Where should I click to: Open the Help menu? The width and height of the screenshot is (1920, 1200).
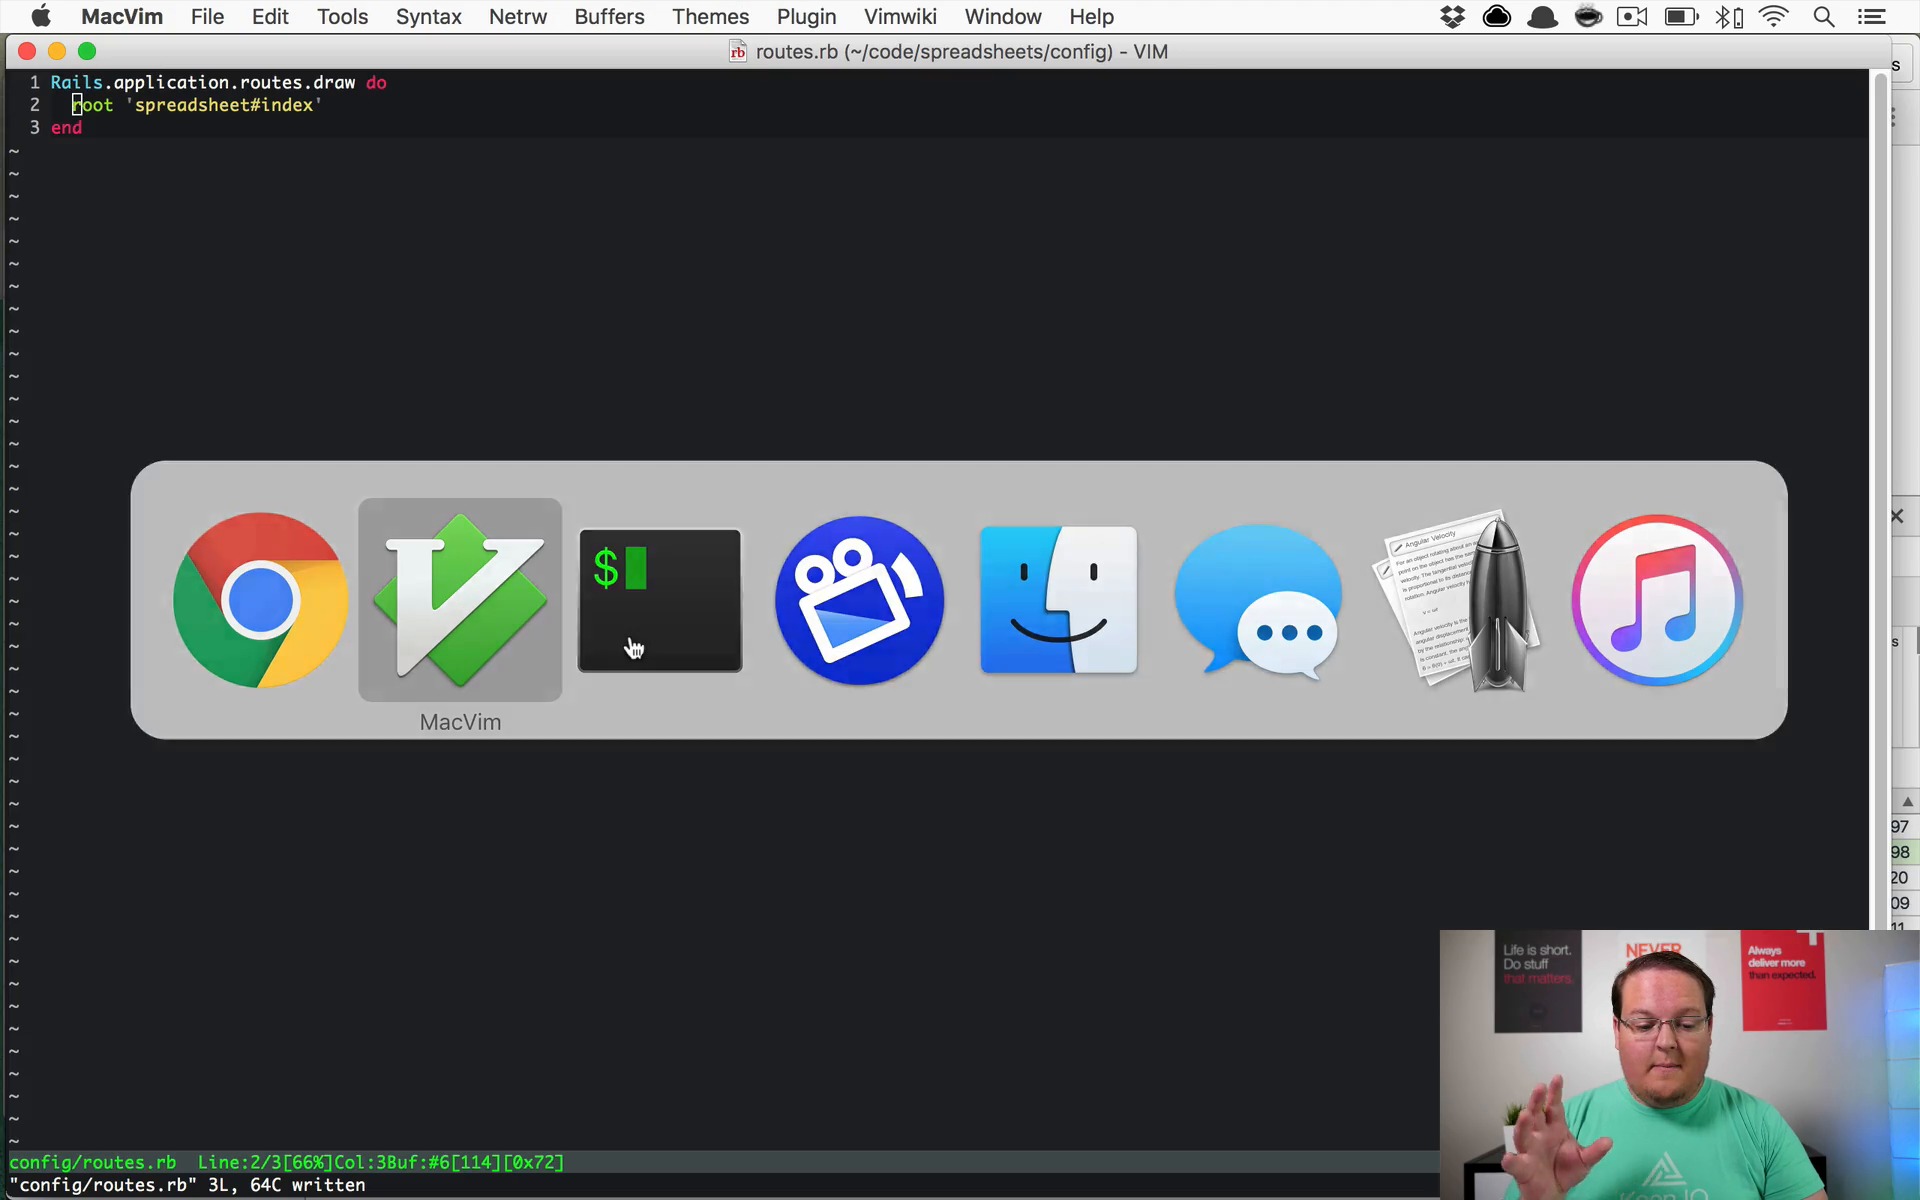(x=1091, y=16)
